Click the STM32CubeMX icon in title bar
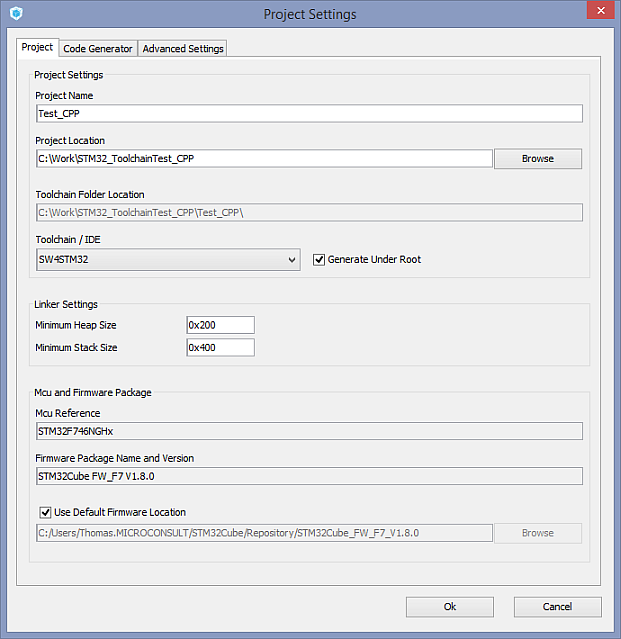This screenshot has height=639, width=621. 15,14
